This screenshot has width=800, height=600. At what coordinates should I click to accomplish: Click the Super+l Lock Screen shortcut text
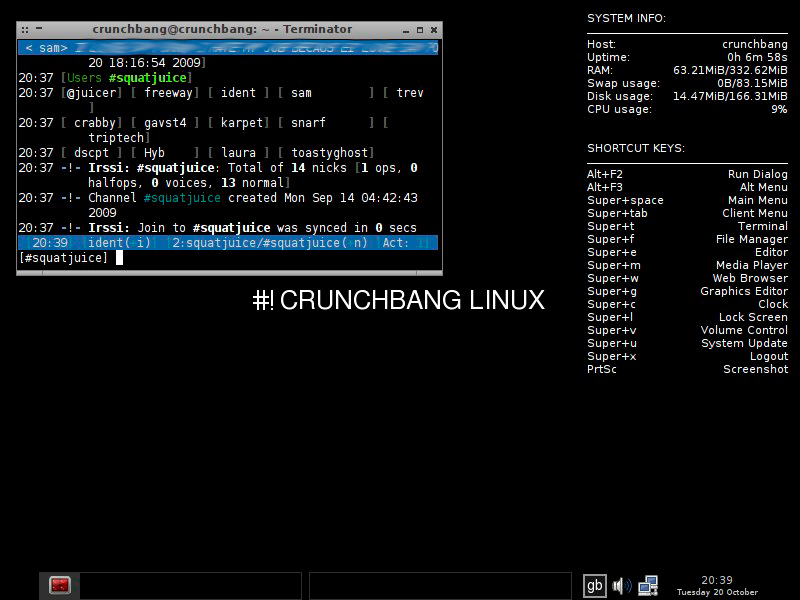pos(687,317)
